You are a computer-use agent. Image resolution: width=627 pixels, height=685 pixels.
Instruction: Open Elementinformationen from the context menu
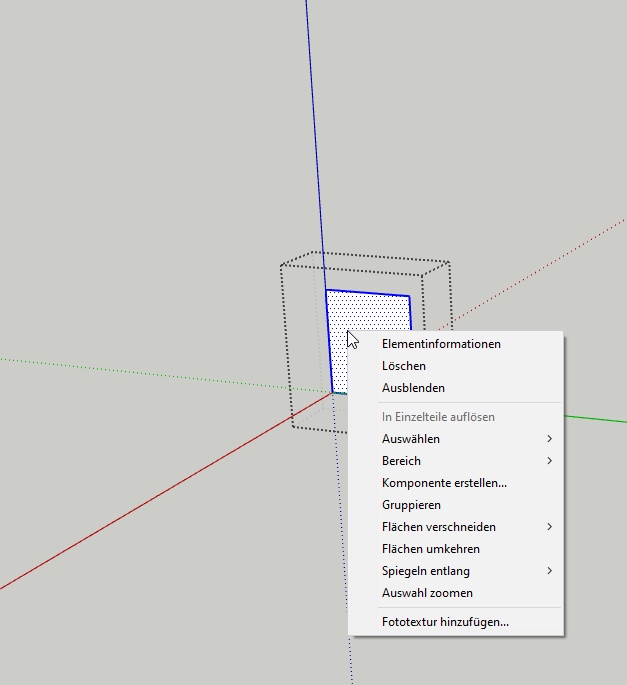tap(441, 344)
